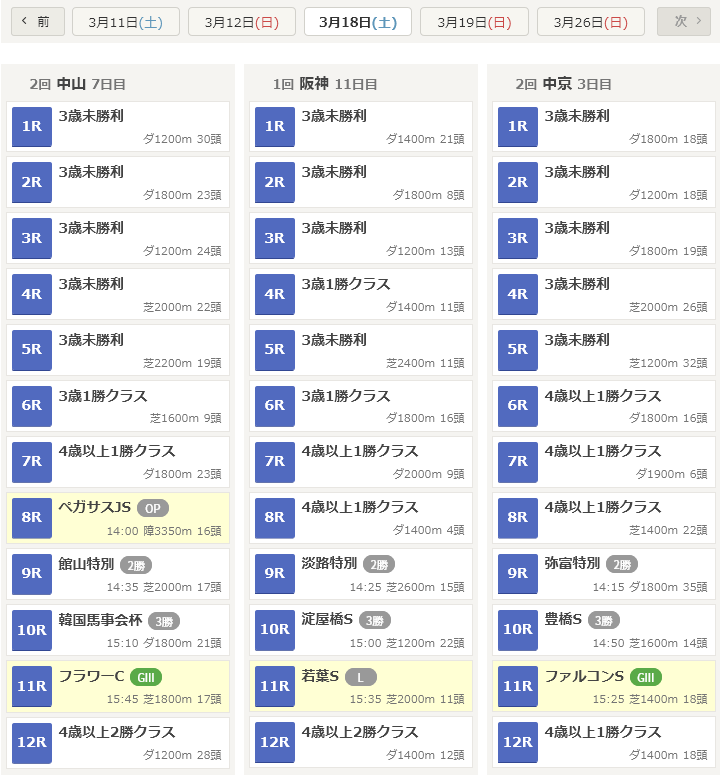Open Hanshin 8R 4歳以上1勝クラス row
Viewport: 720px width, 775px height.
click(x=361, y=517)
